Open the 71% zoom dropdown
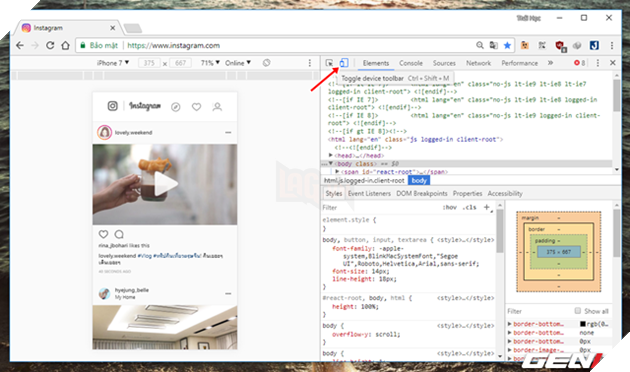Image resolution: width=630 pixels, height=372 pixels. 210,63
